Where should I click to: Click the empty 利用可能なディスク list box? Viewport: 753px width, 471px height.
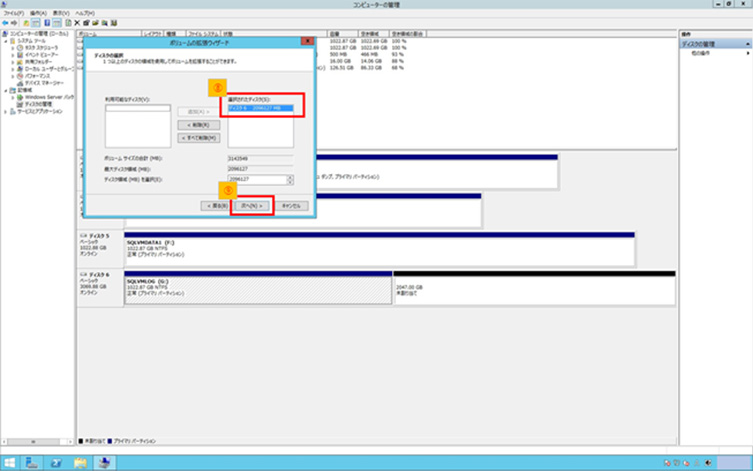click(138, 126)
